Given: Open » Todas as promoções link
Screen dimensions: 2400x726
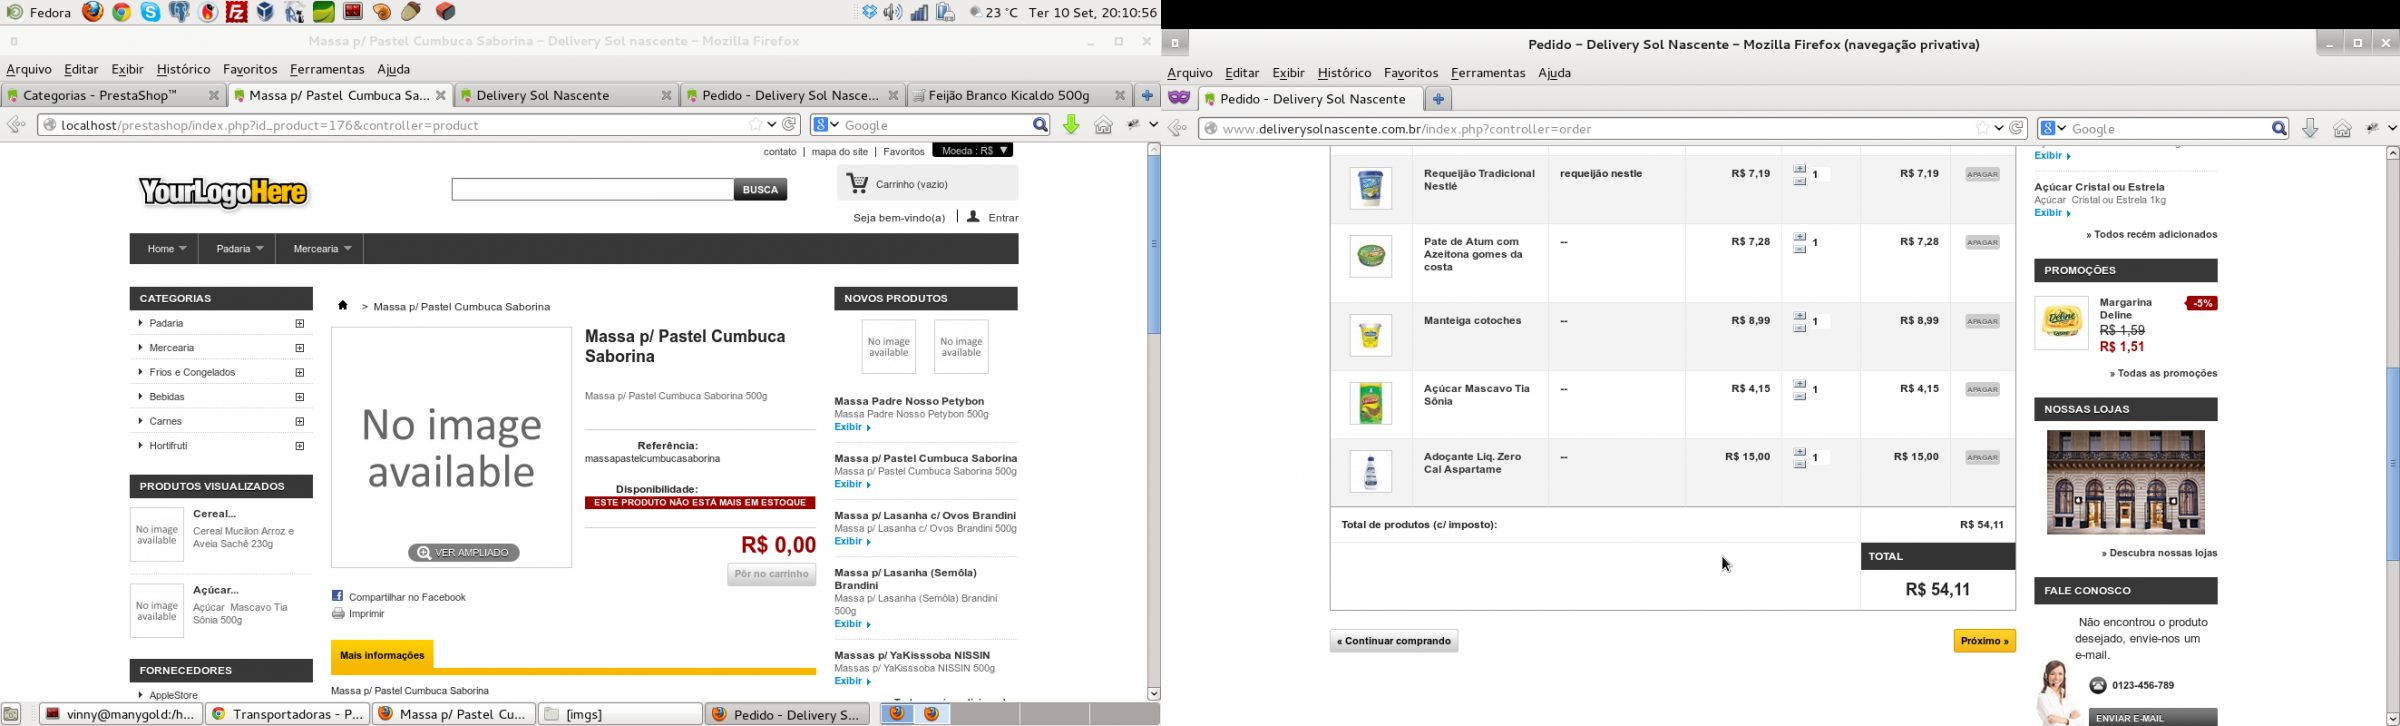Looking at the screenshot, I should tap(2163, 373).
